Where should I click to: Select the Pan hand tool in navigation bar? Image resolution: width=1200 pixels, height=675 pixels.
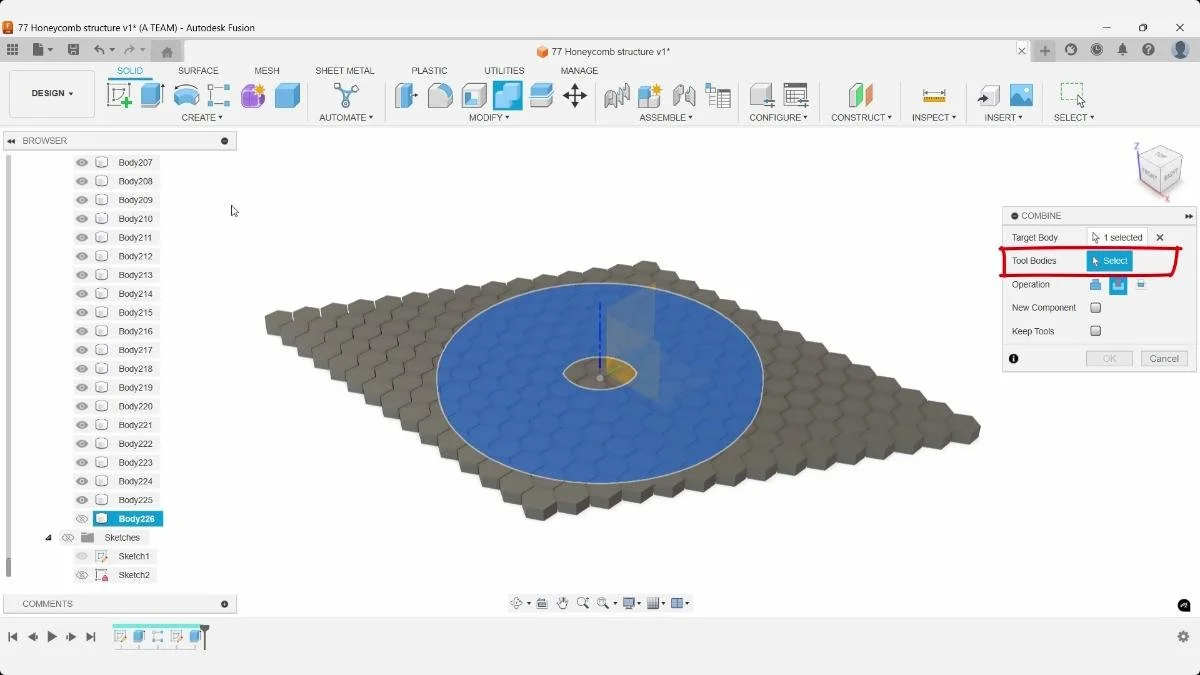(x=563, y=603)
